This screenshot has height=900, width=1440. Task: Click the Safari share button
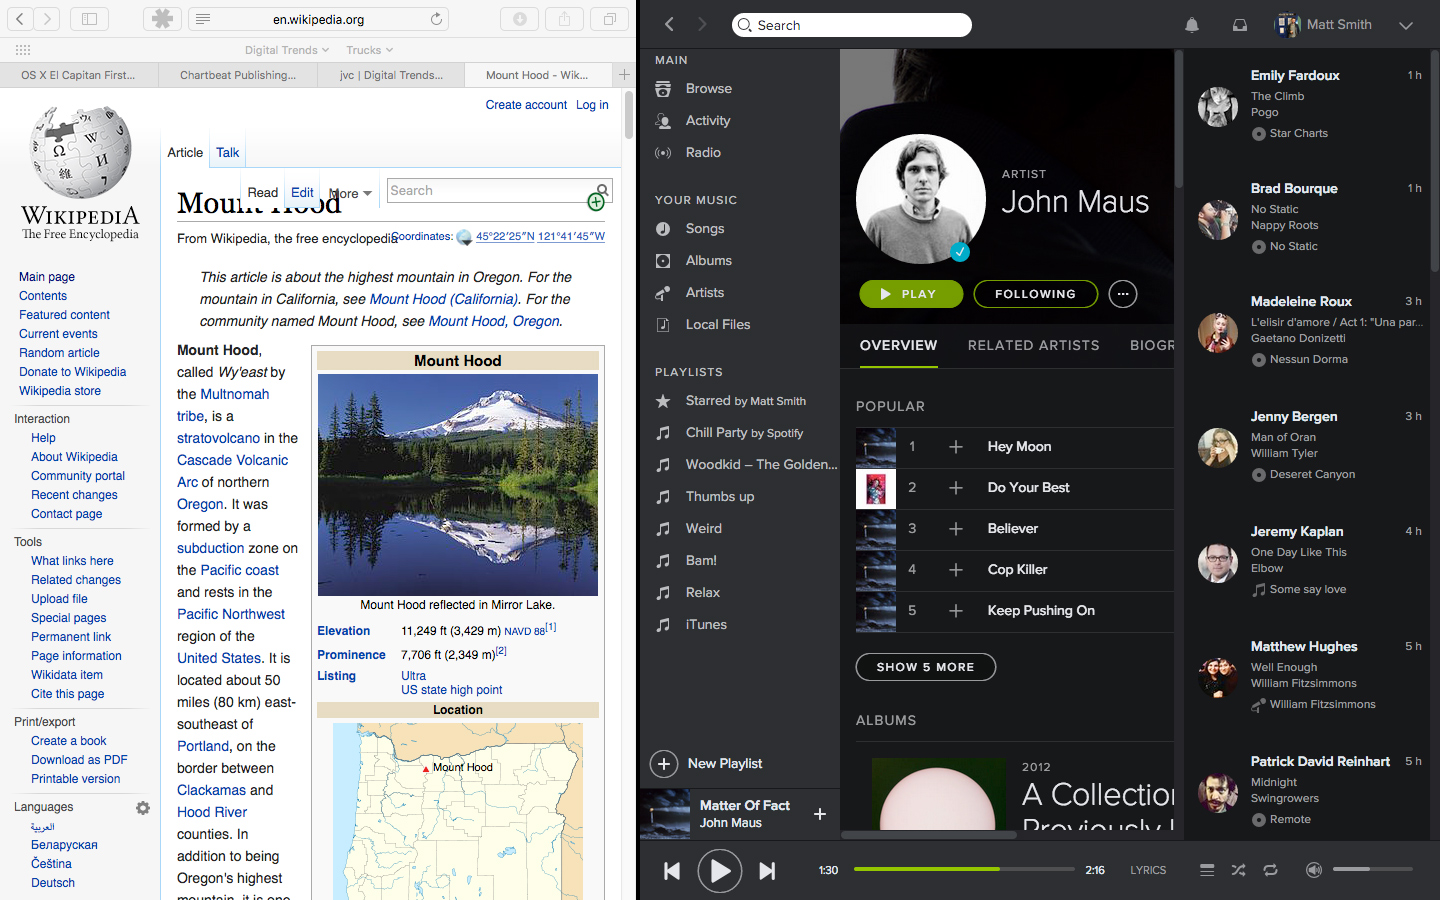click(x=565, y=18)
